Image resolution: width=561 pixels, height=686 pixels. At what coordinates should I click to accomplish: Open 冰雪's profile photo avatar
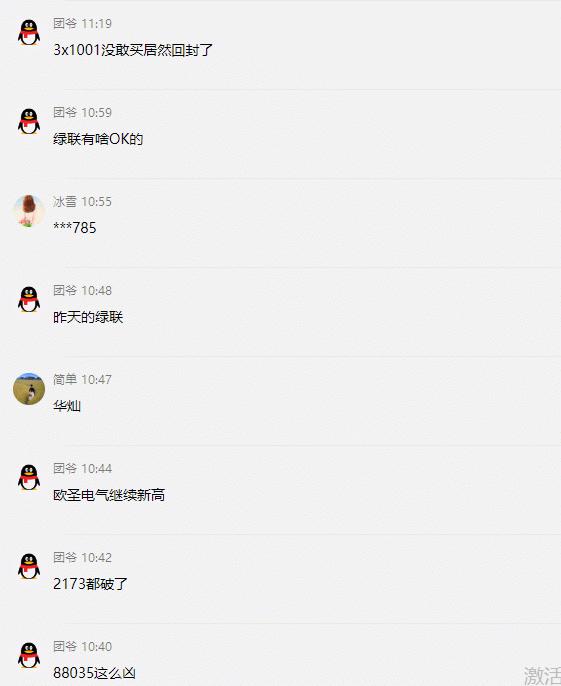pos(29,211)
